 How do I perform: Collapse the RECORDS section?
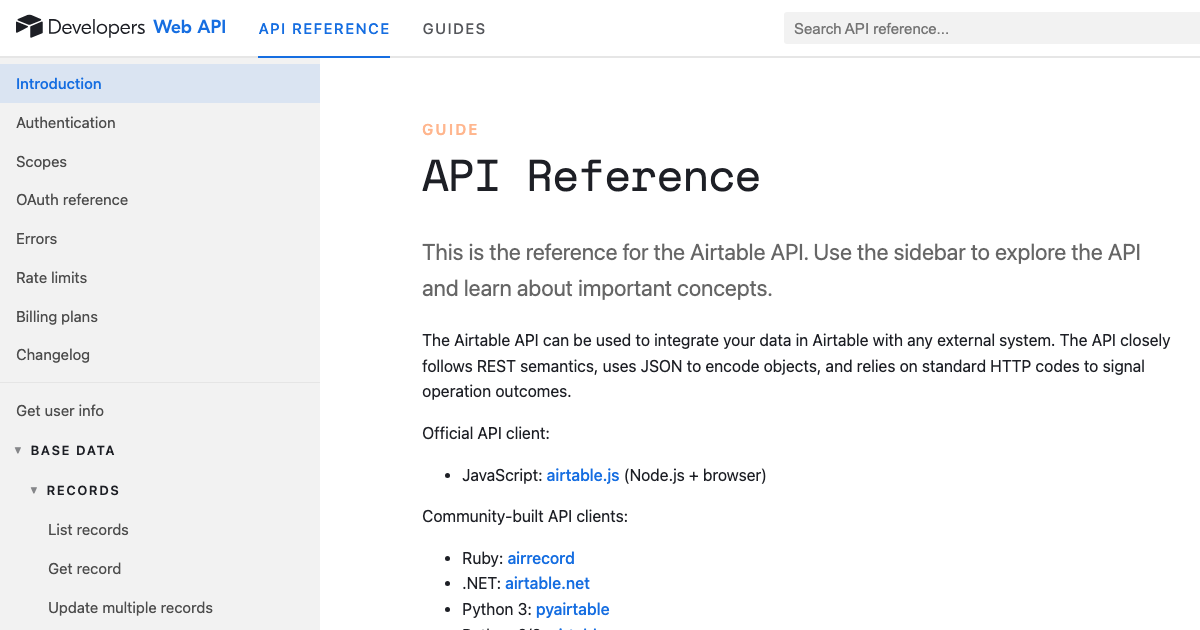click(33, 490)
